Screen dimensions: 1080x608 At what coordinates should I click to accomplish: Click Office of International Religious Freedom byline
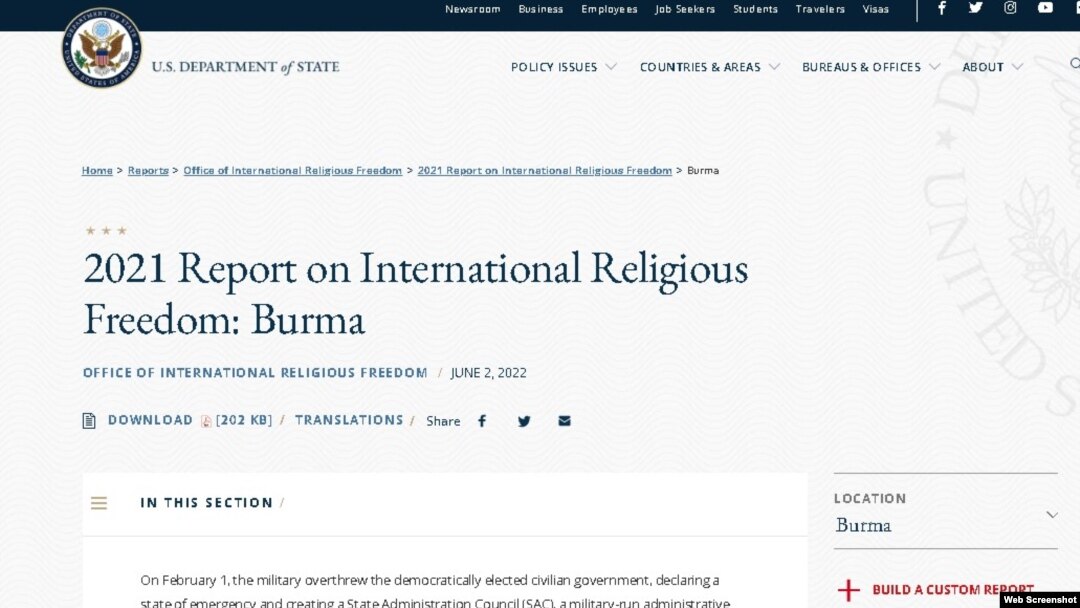(255, 373)
